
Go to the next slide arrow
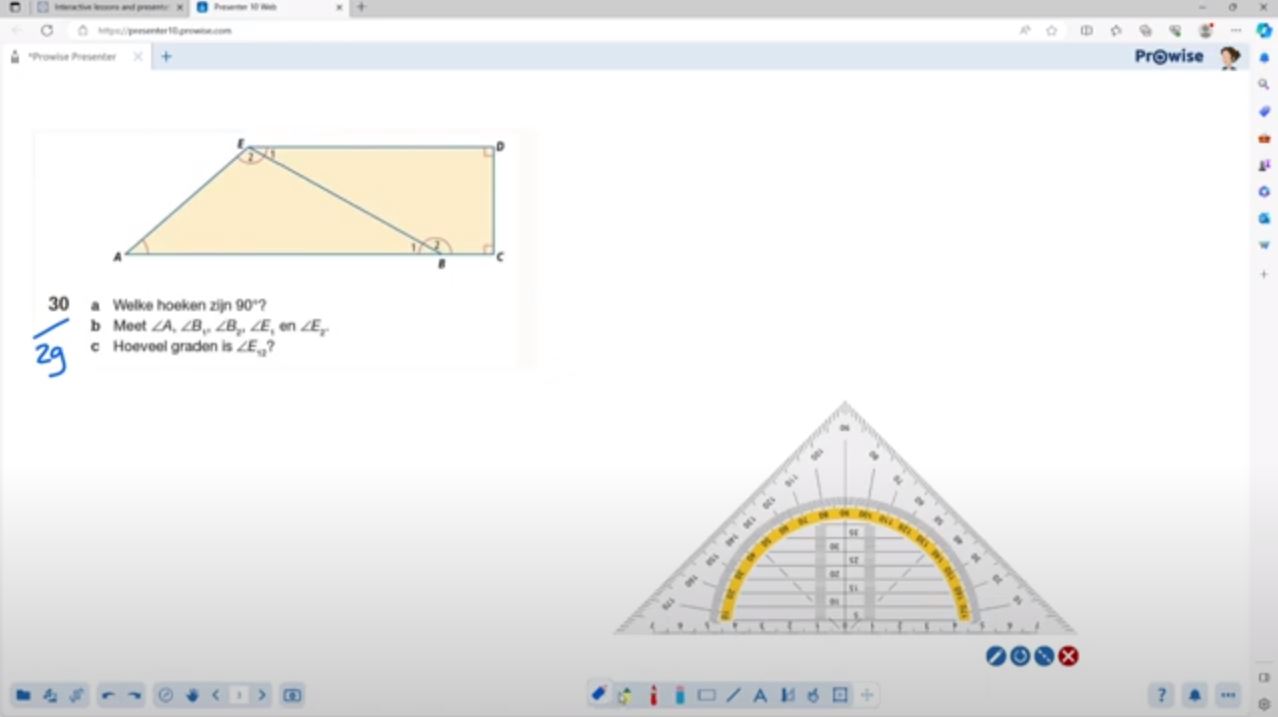click(x=262, y=695)
